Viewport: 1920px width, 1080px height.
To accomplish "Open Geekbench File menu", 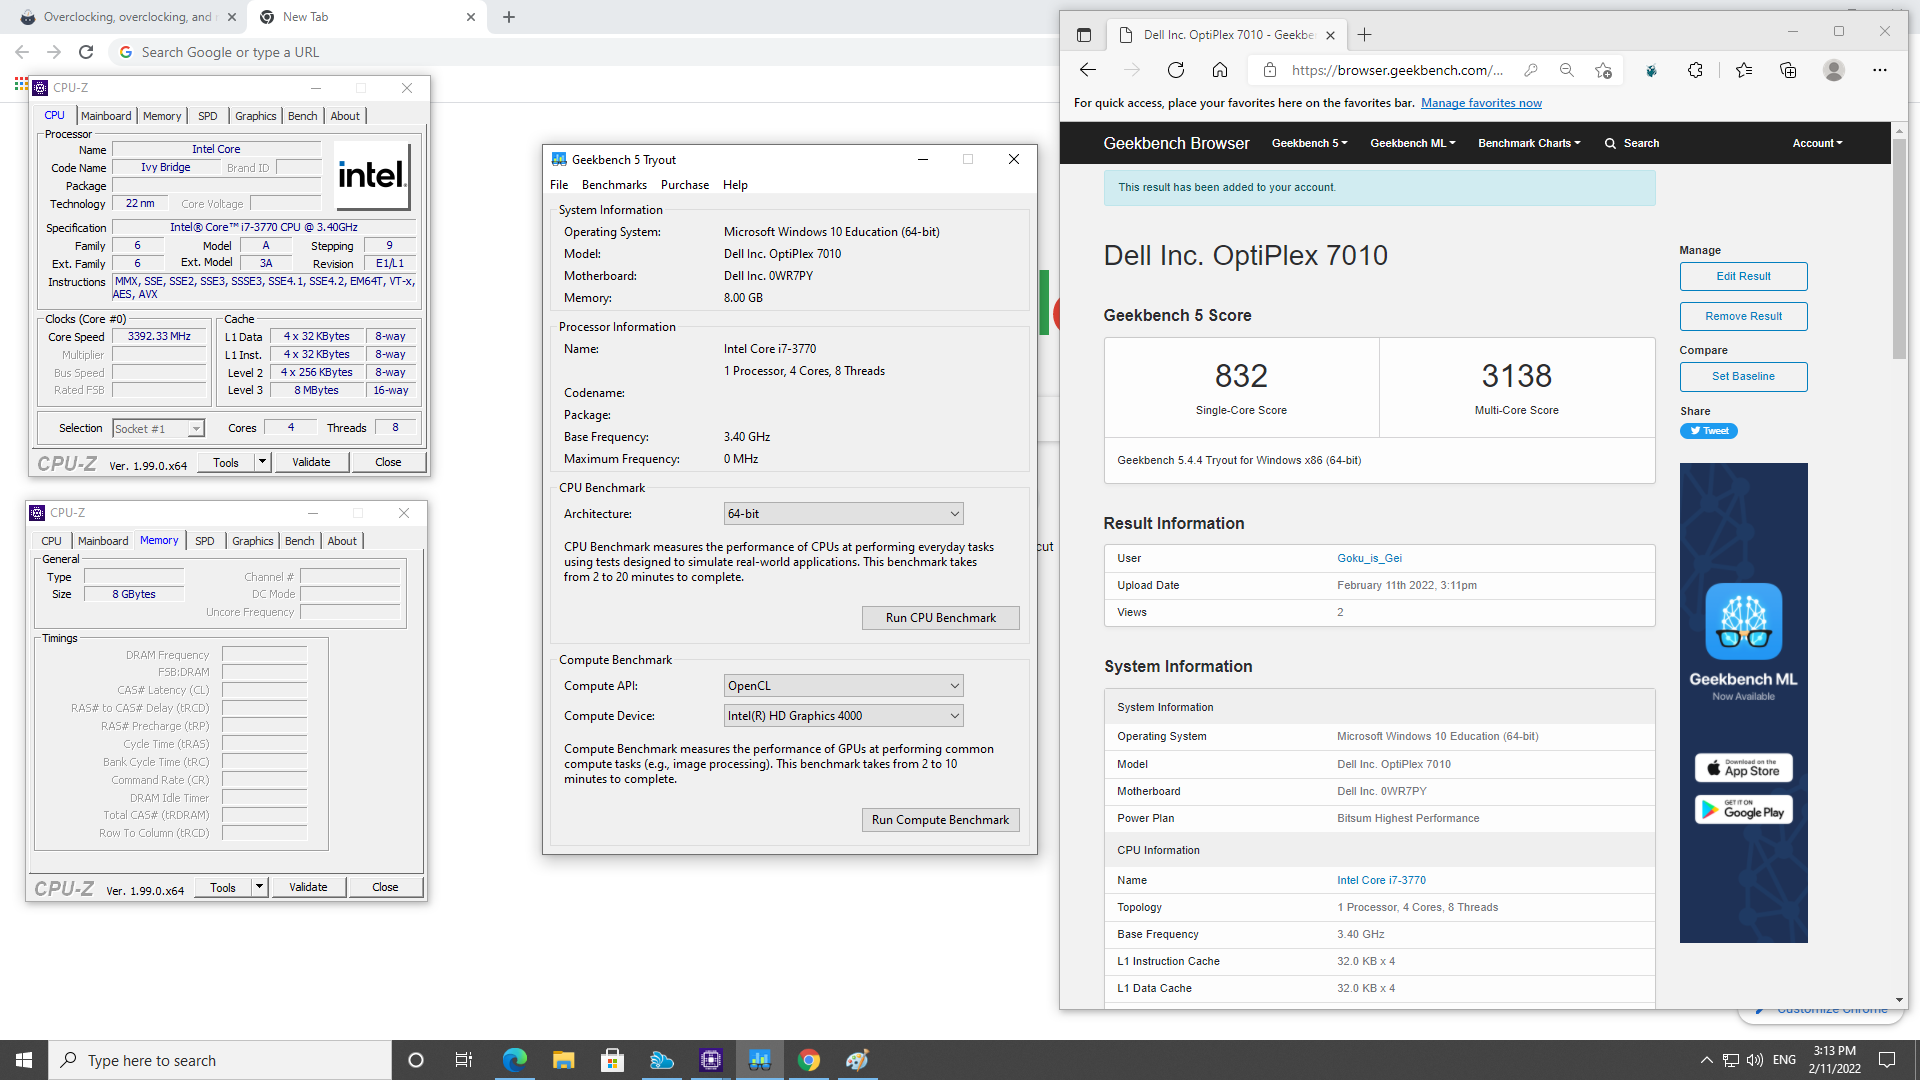I will point(559,185).
